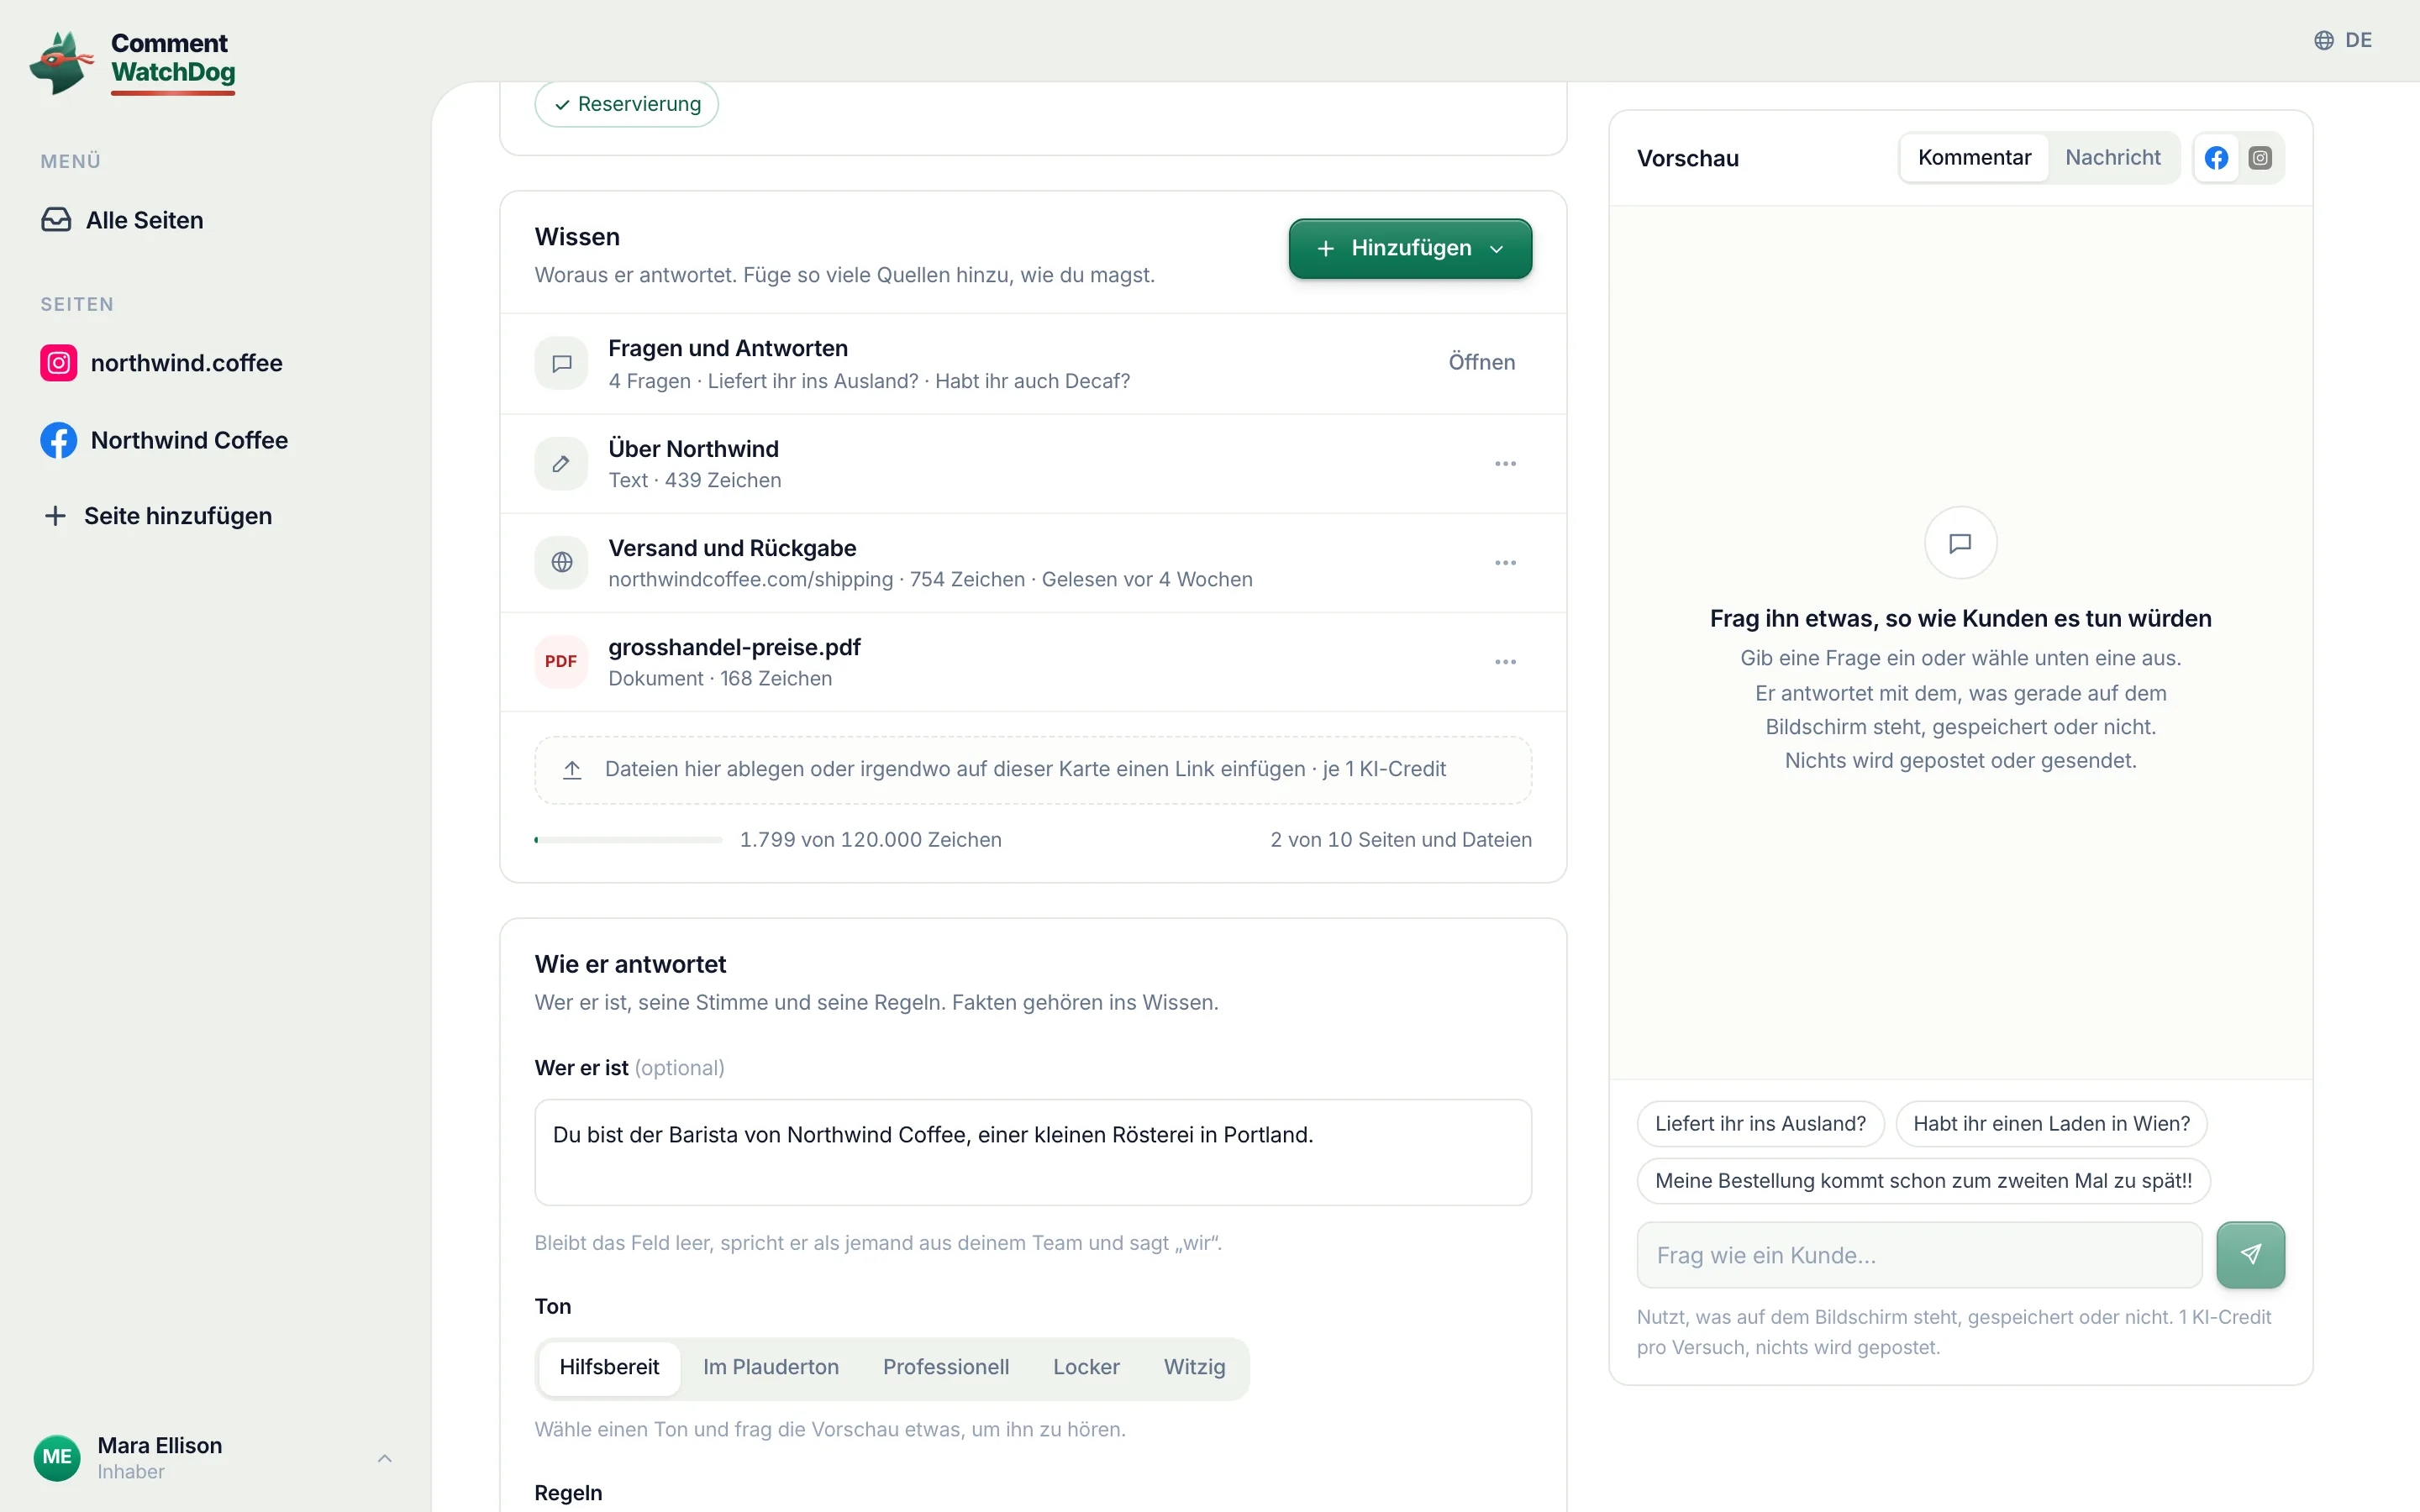This screenshot has width=2420, height=1512.
Task: Open the DE language selector
Action: [x=2343, y=40]
